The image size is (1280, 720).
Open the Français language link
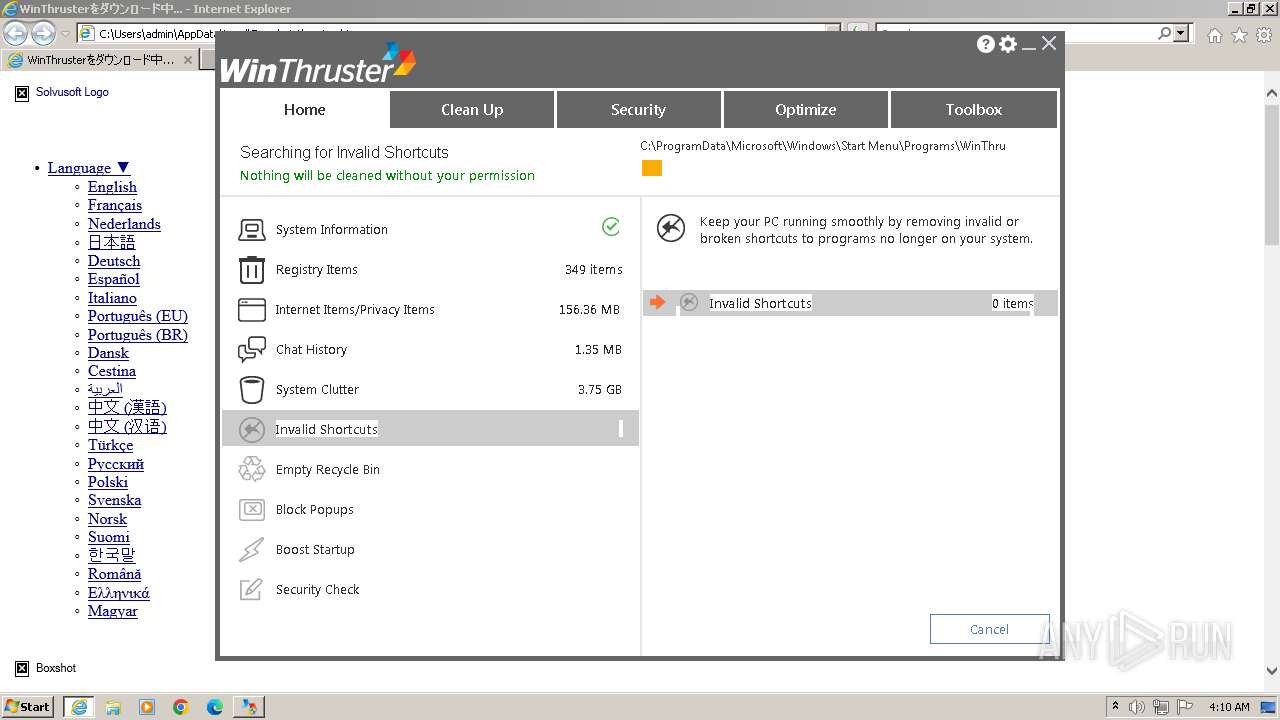115,205
